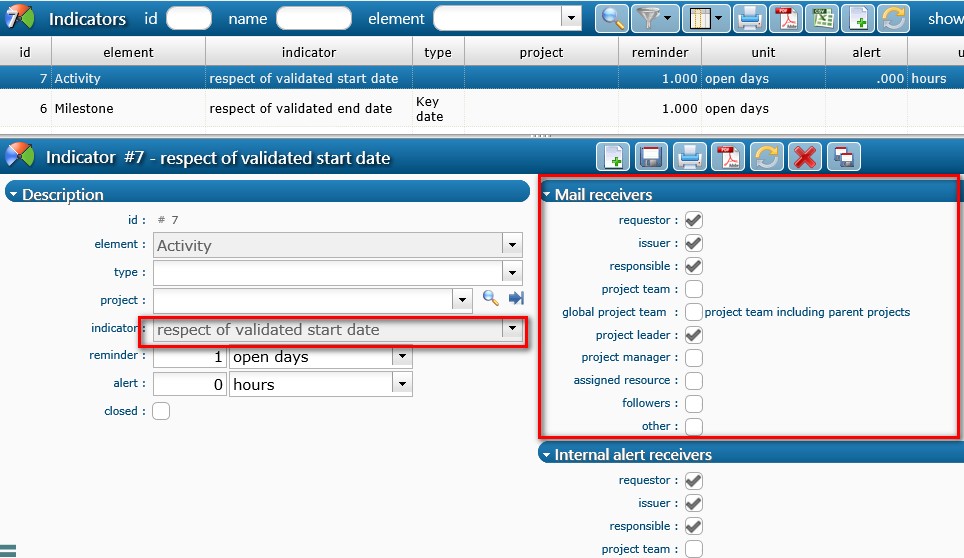Viewport: 964px width, 558px height.
Task: Go to project using the arrow icon
Action: pyautogui.click(x=516, y=298)
